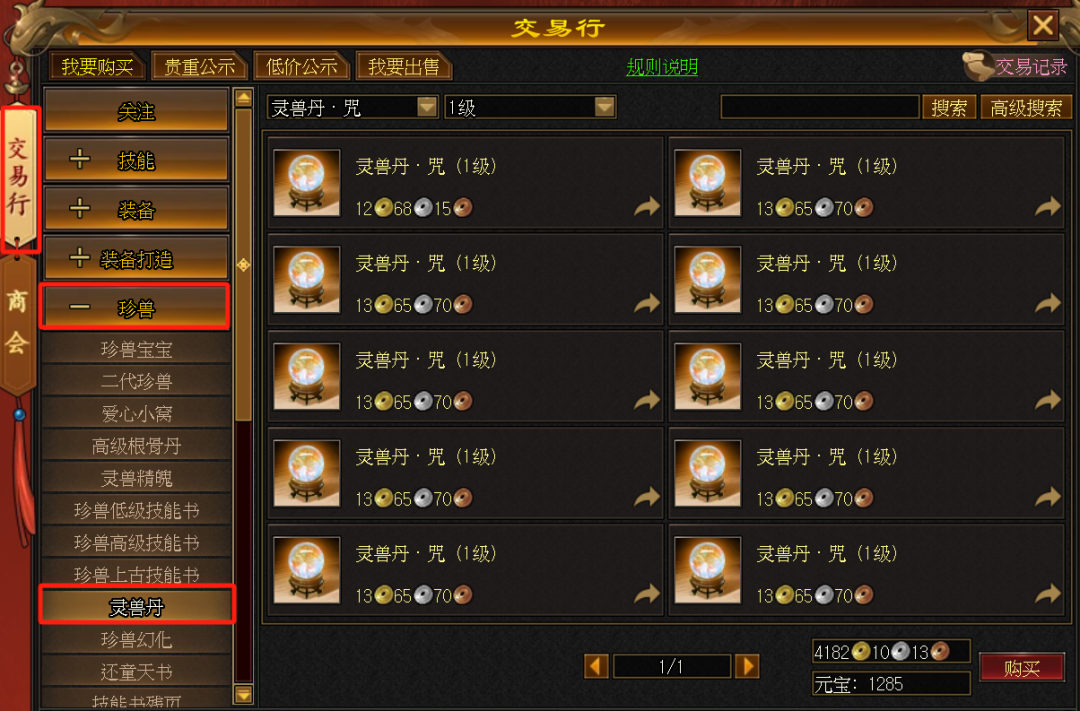
Task: Click the 购买 button
Action: tap(1021, 668)
